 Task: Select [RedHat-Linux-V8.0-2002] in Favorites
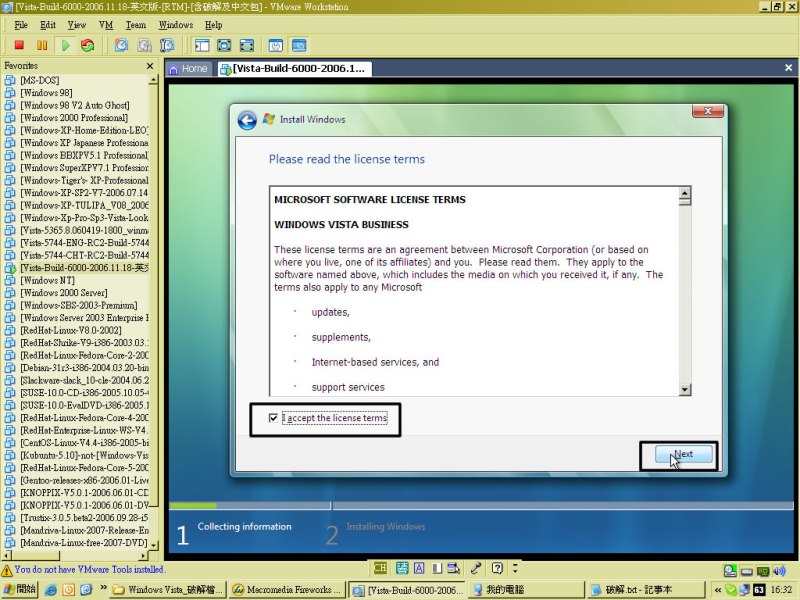click(x=71, y=331)
